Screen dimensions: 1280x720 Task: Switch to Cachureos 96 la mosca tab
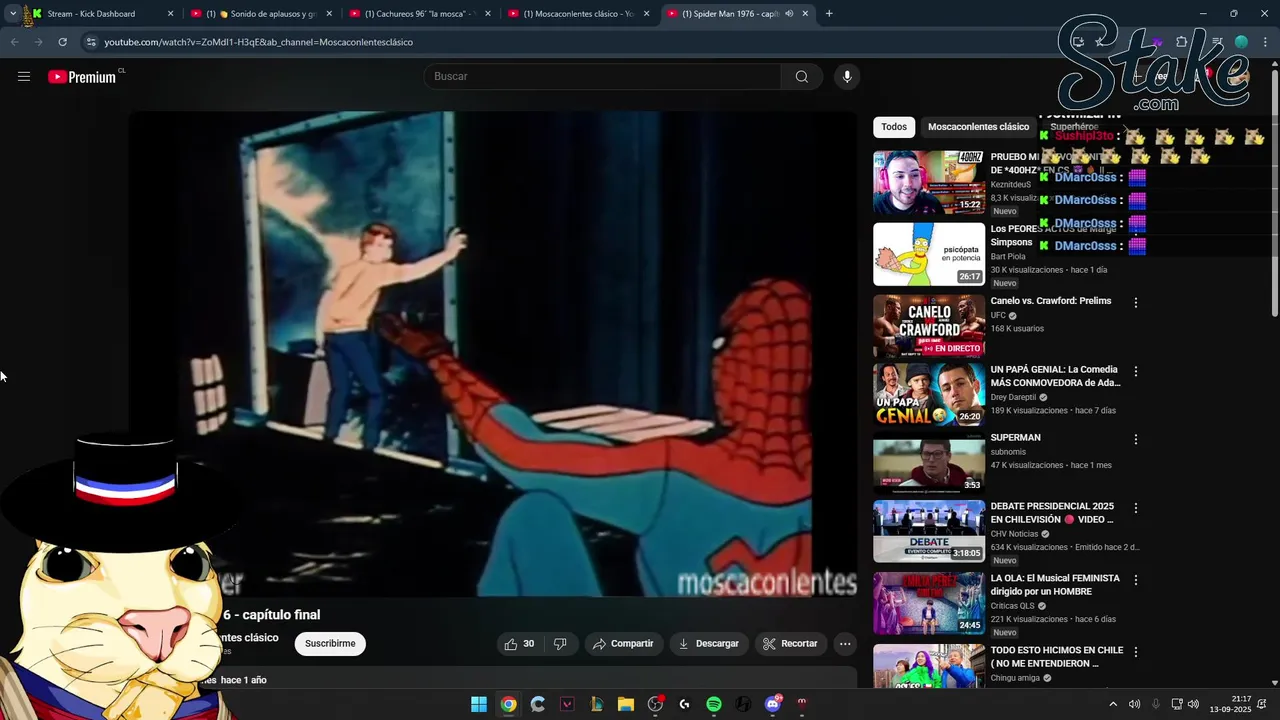(420, 14)
